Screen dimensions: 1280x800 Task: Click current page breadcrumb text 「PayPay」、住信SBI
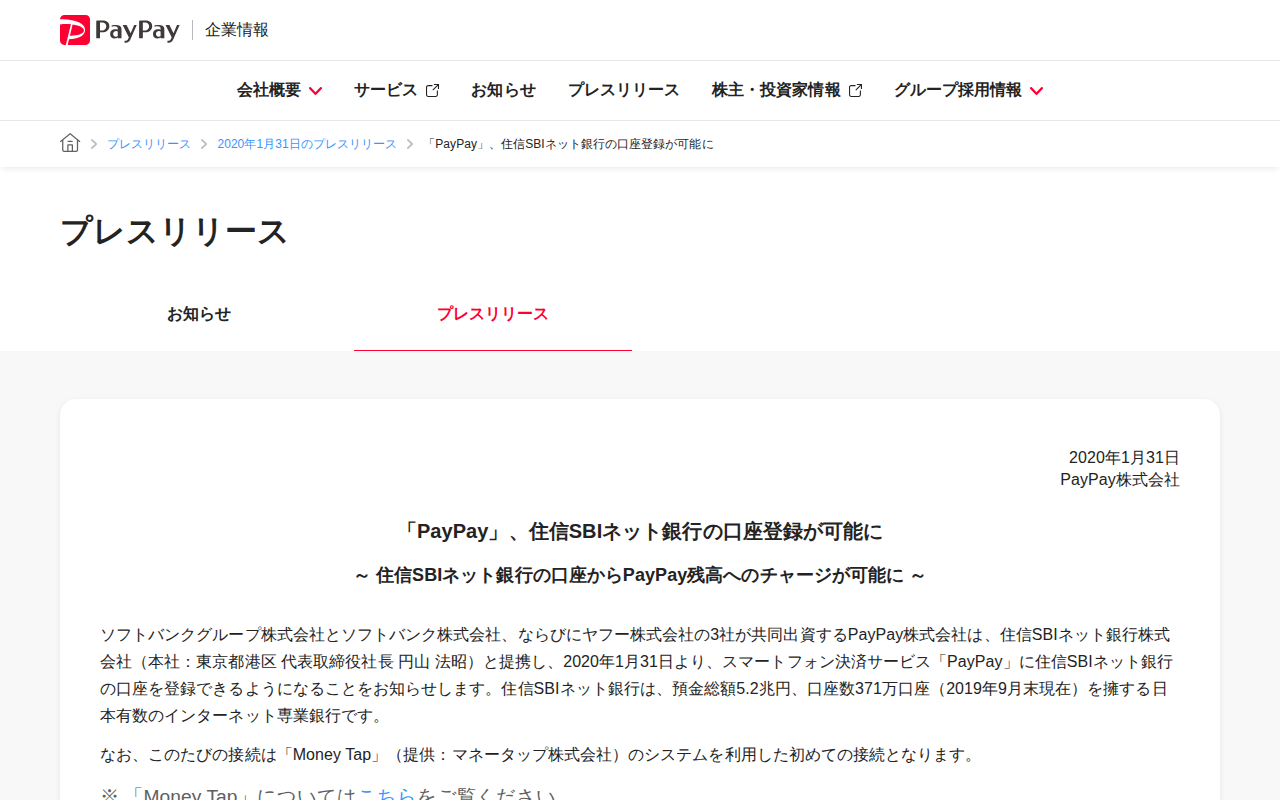click(x=569, y=144)
